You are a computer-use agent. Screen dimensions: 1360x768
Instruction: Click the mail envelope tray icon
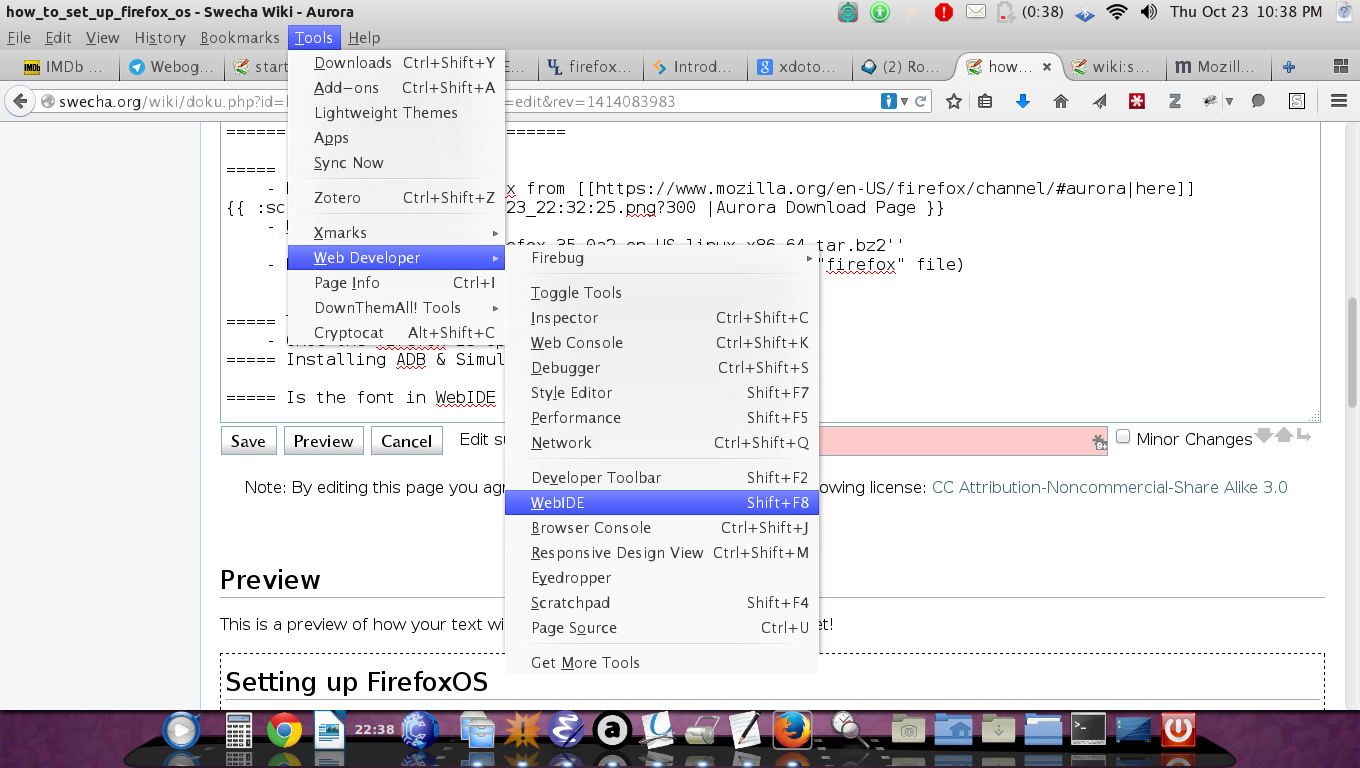pos(976,12)
